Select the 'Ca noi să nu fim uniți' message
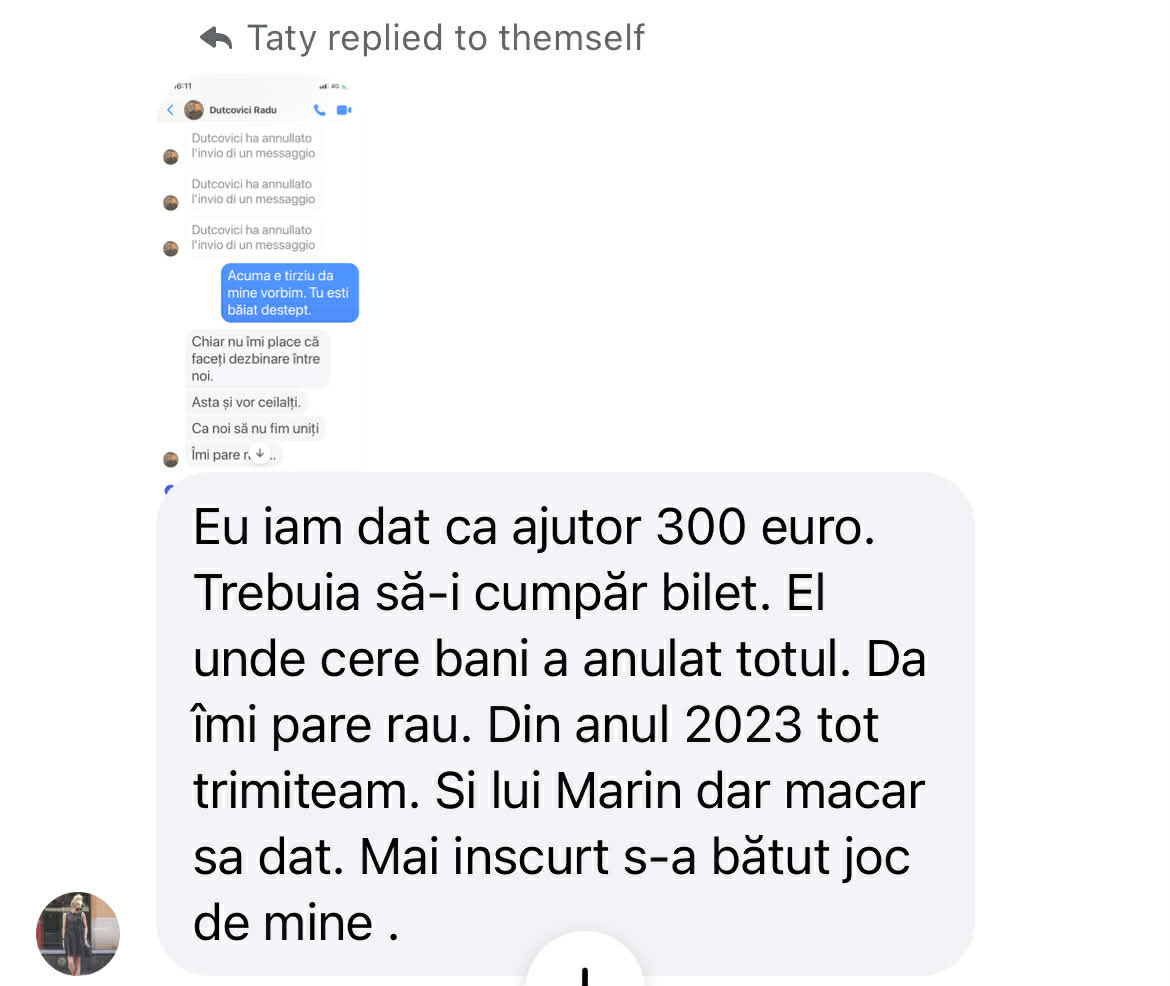This screenshot has width=1170, height=986. [255, 428]
